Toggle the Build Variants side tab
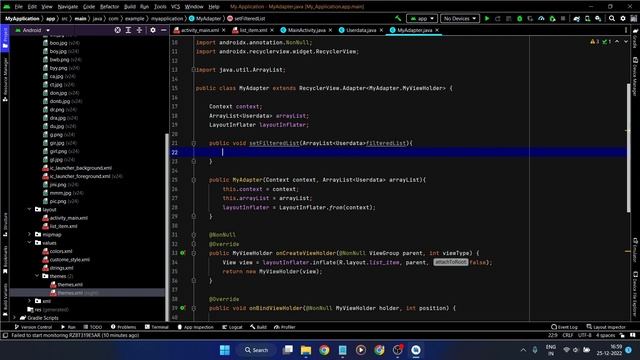The image size is (640, 360). 5,299
